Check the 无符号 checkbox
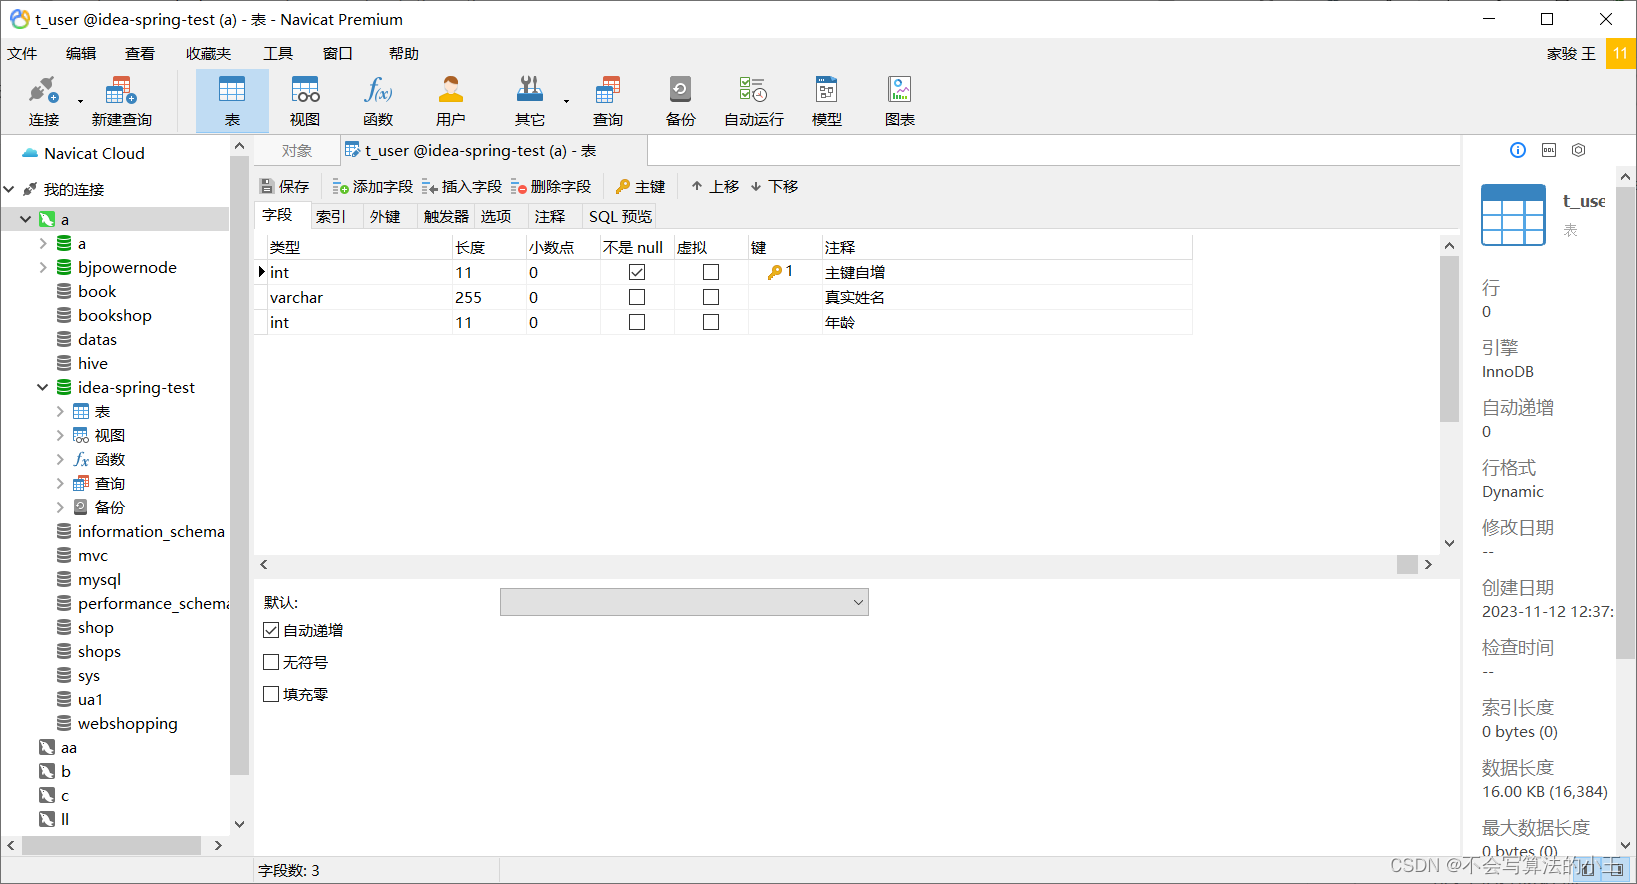1637x884 pixels. (x=271, y=662)
